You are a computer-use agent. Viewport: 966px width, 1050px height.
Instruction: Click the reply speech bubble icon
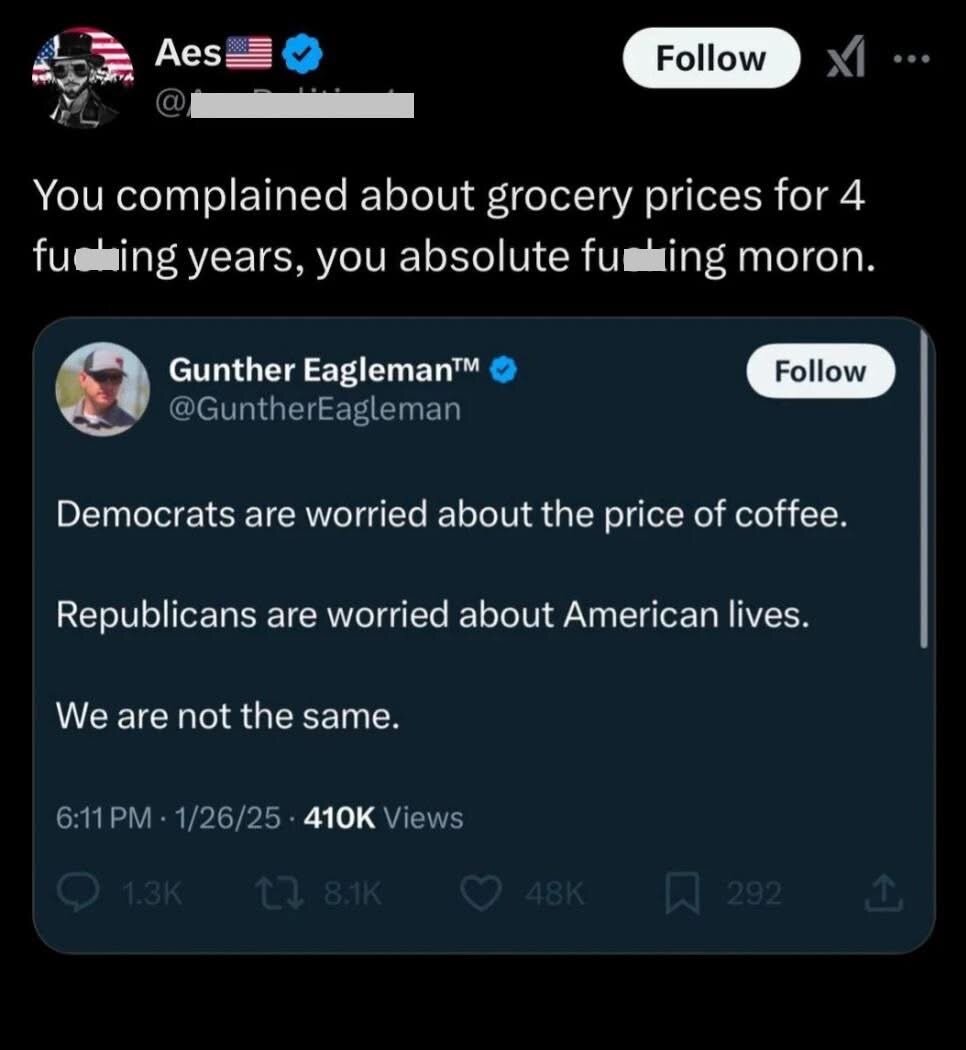pos(77,893)
